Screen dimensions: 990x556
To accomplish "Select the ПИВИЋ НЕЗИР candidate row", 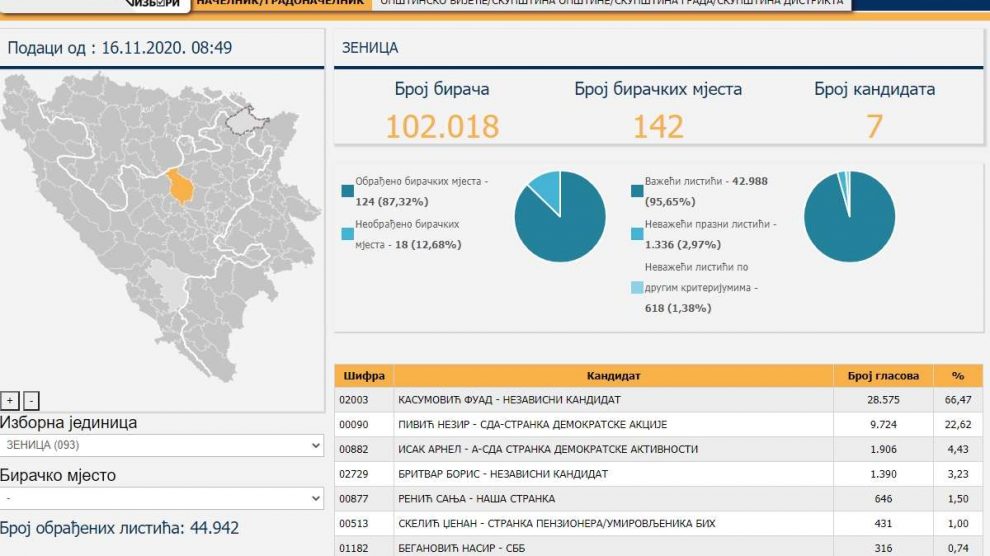I will (x=614, y=424).
